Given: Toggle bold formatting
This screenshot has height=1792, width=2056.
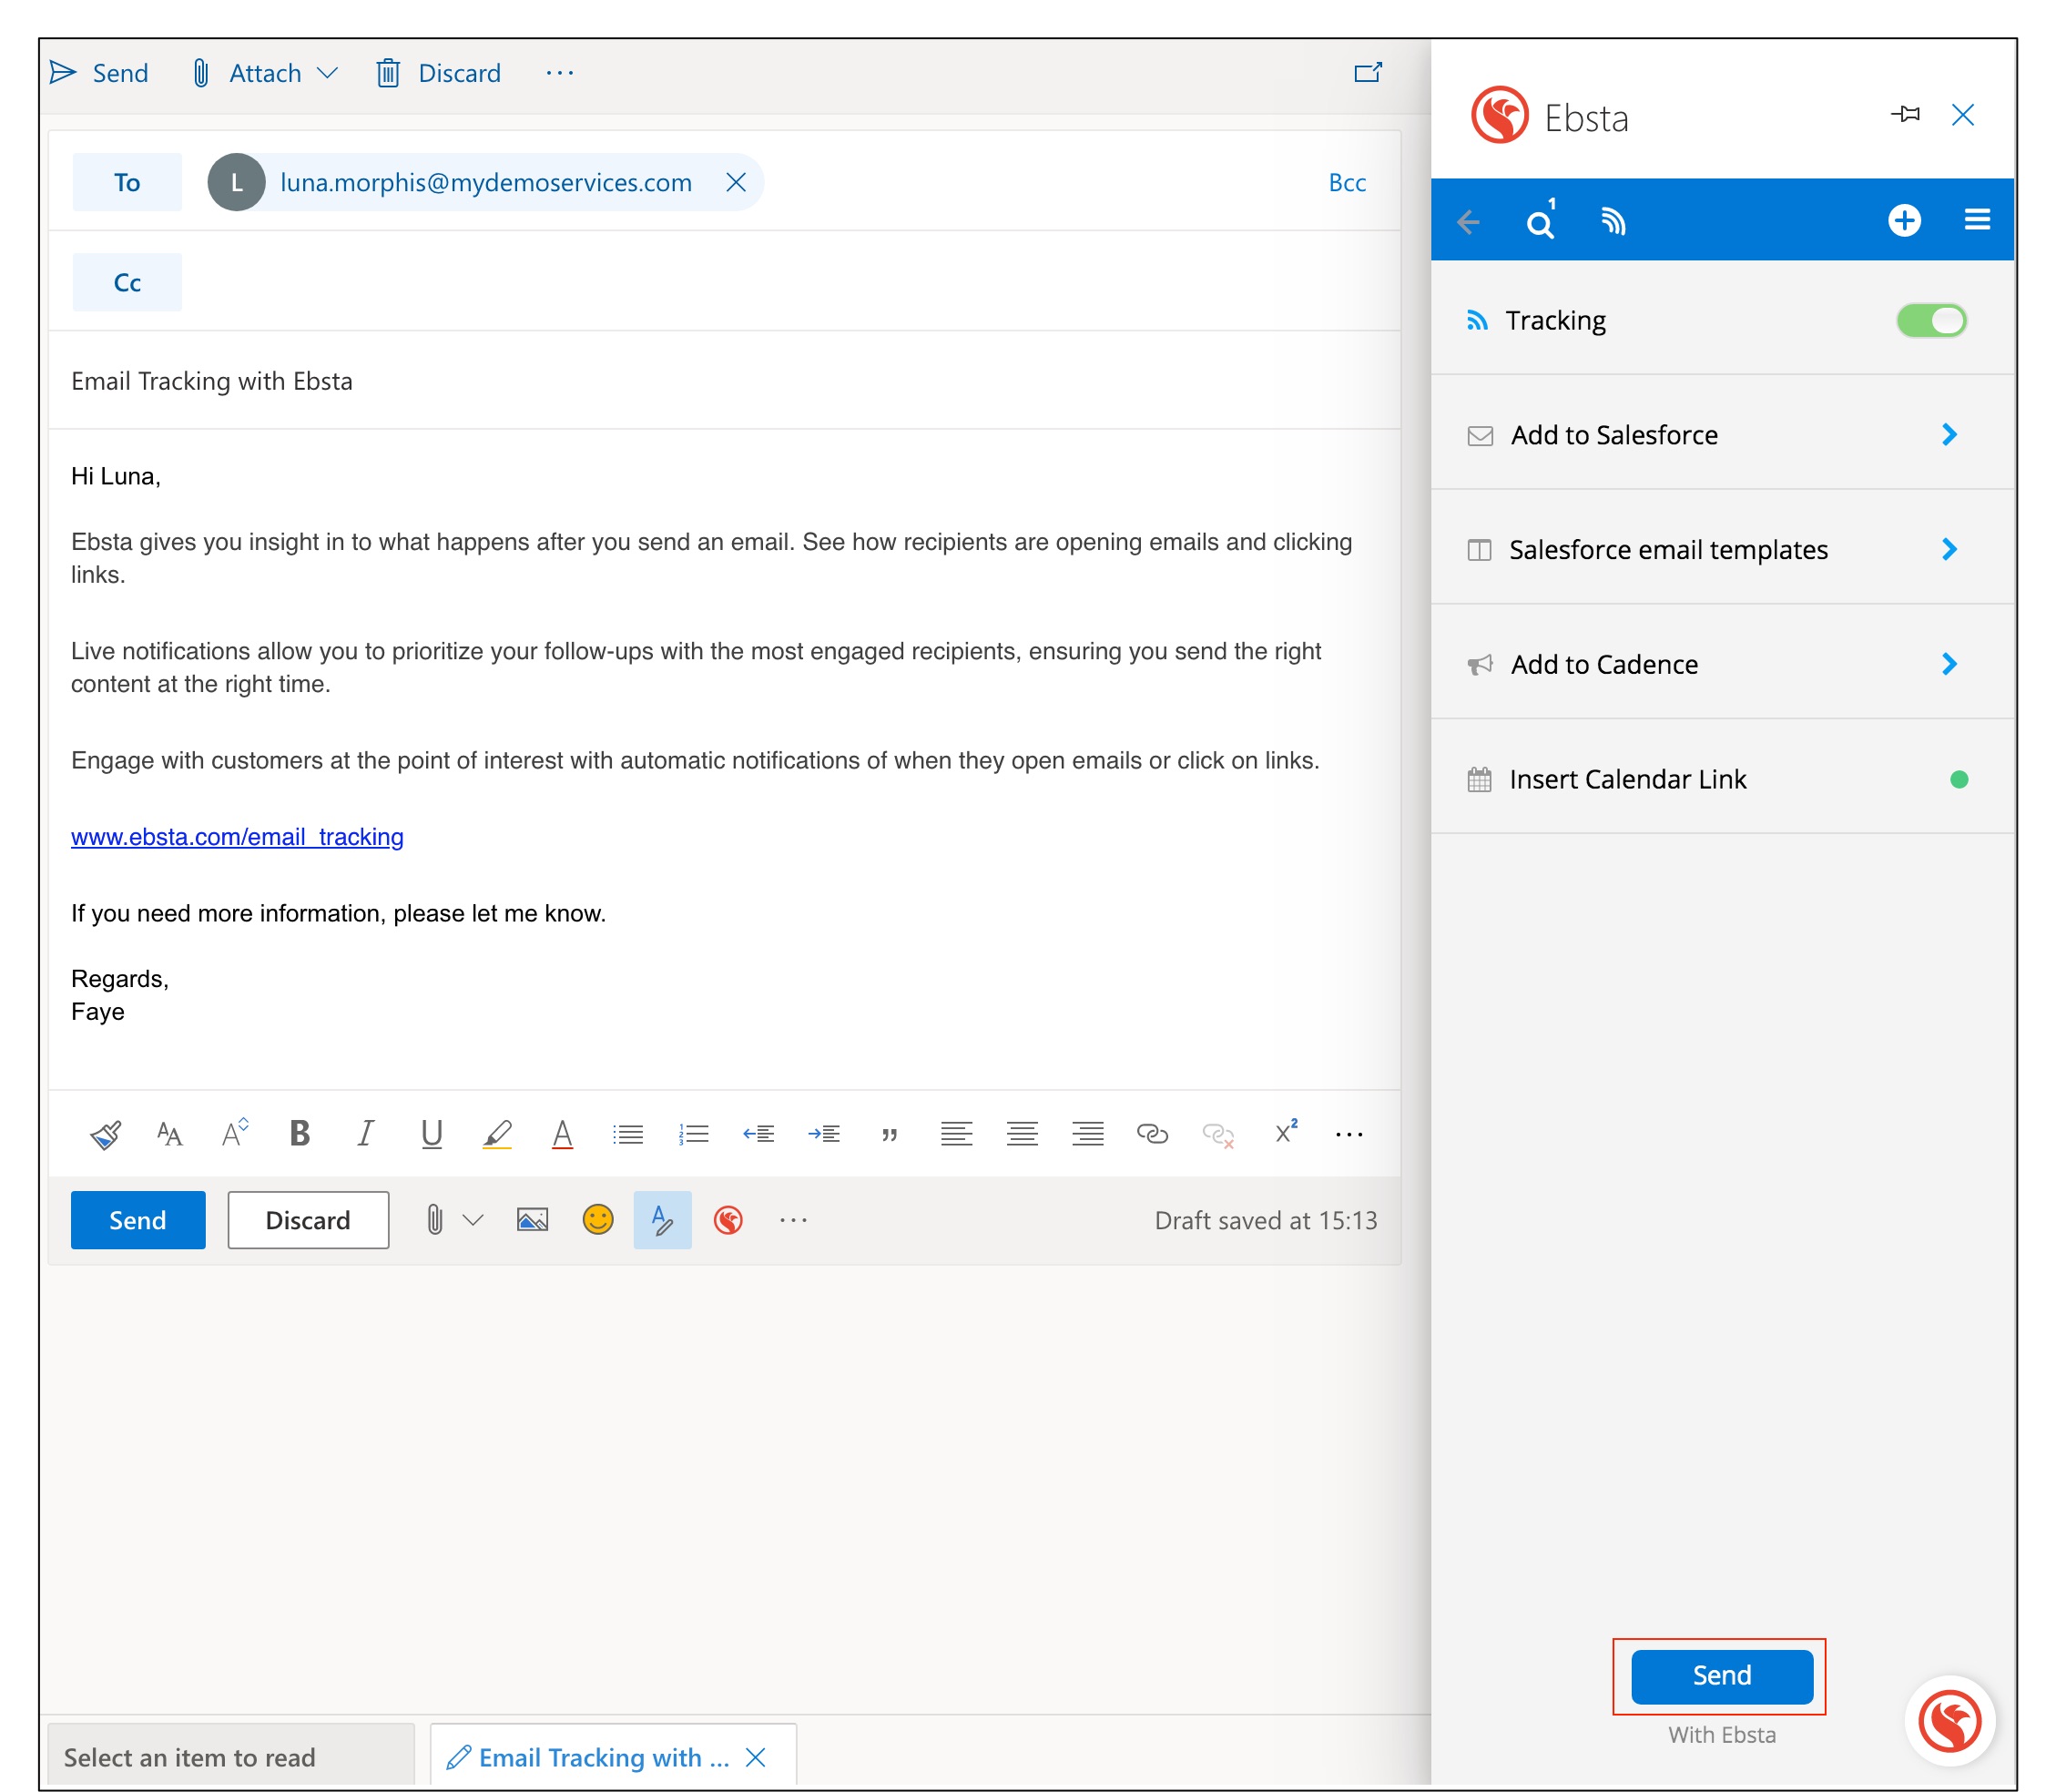Looking at the screenshot, I should 299,1134.
